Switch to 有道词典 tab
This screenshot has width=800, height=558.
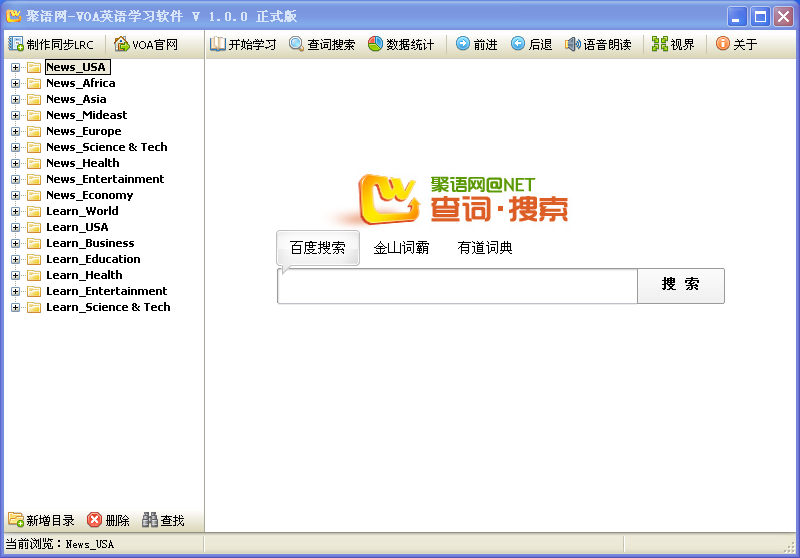(485, 248)
